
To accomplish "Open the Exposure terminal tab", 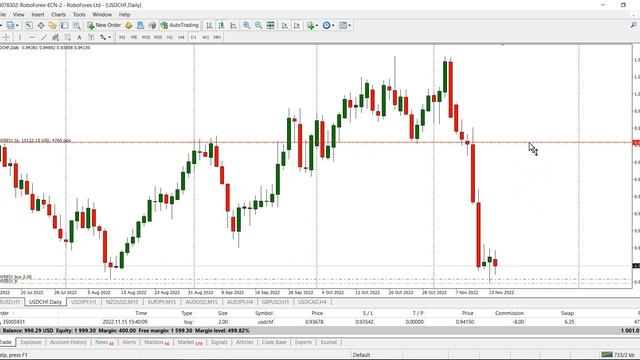I will tap(31, 342).
